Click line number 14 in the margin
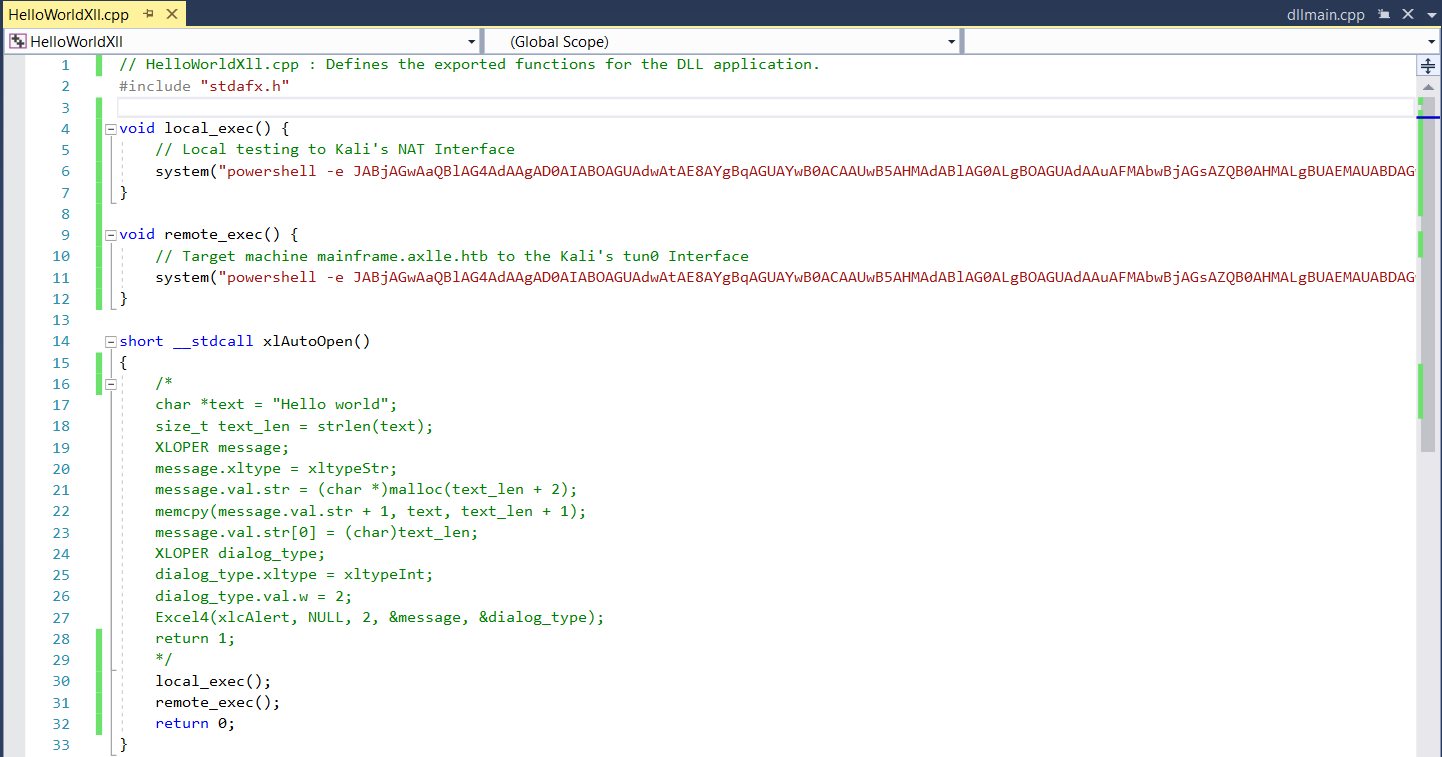This screenshot has width=1442, height=757. [61, 341]
